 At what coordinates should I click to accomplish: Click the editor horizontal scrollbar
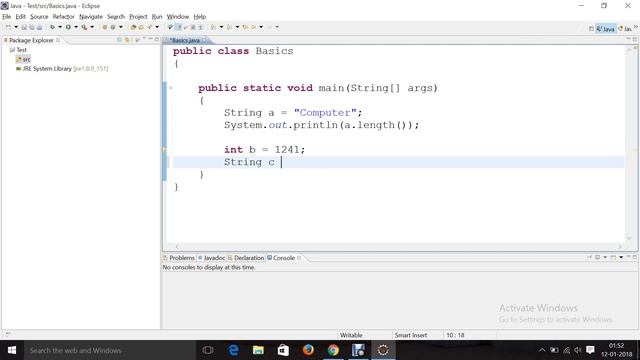pyautogui.click(x=398, y=247)
